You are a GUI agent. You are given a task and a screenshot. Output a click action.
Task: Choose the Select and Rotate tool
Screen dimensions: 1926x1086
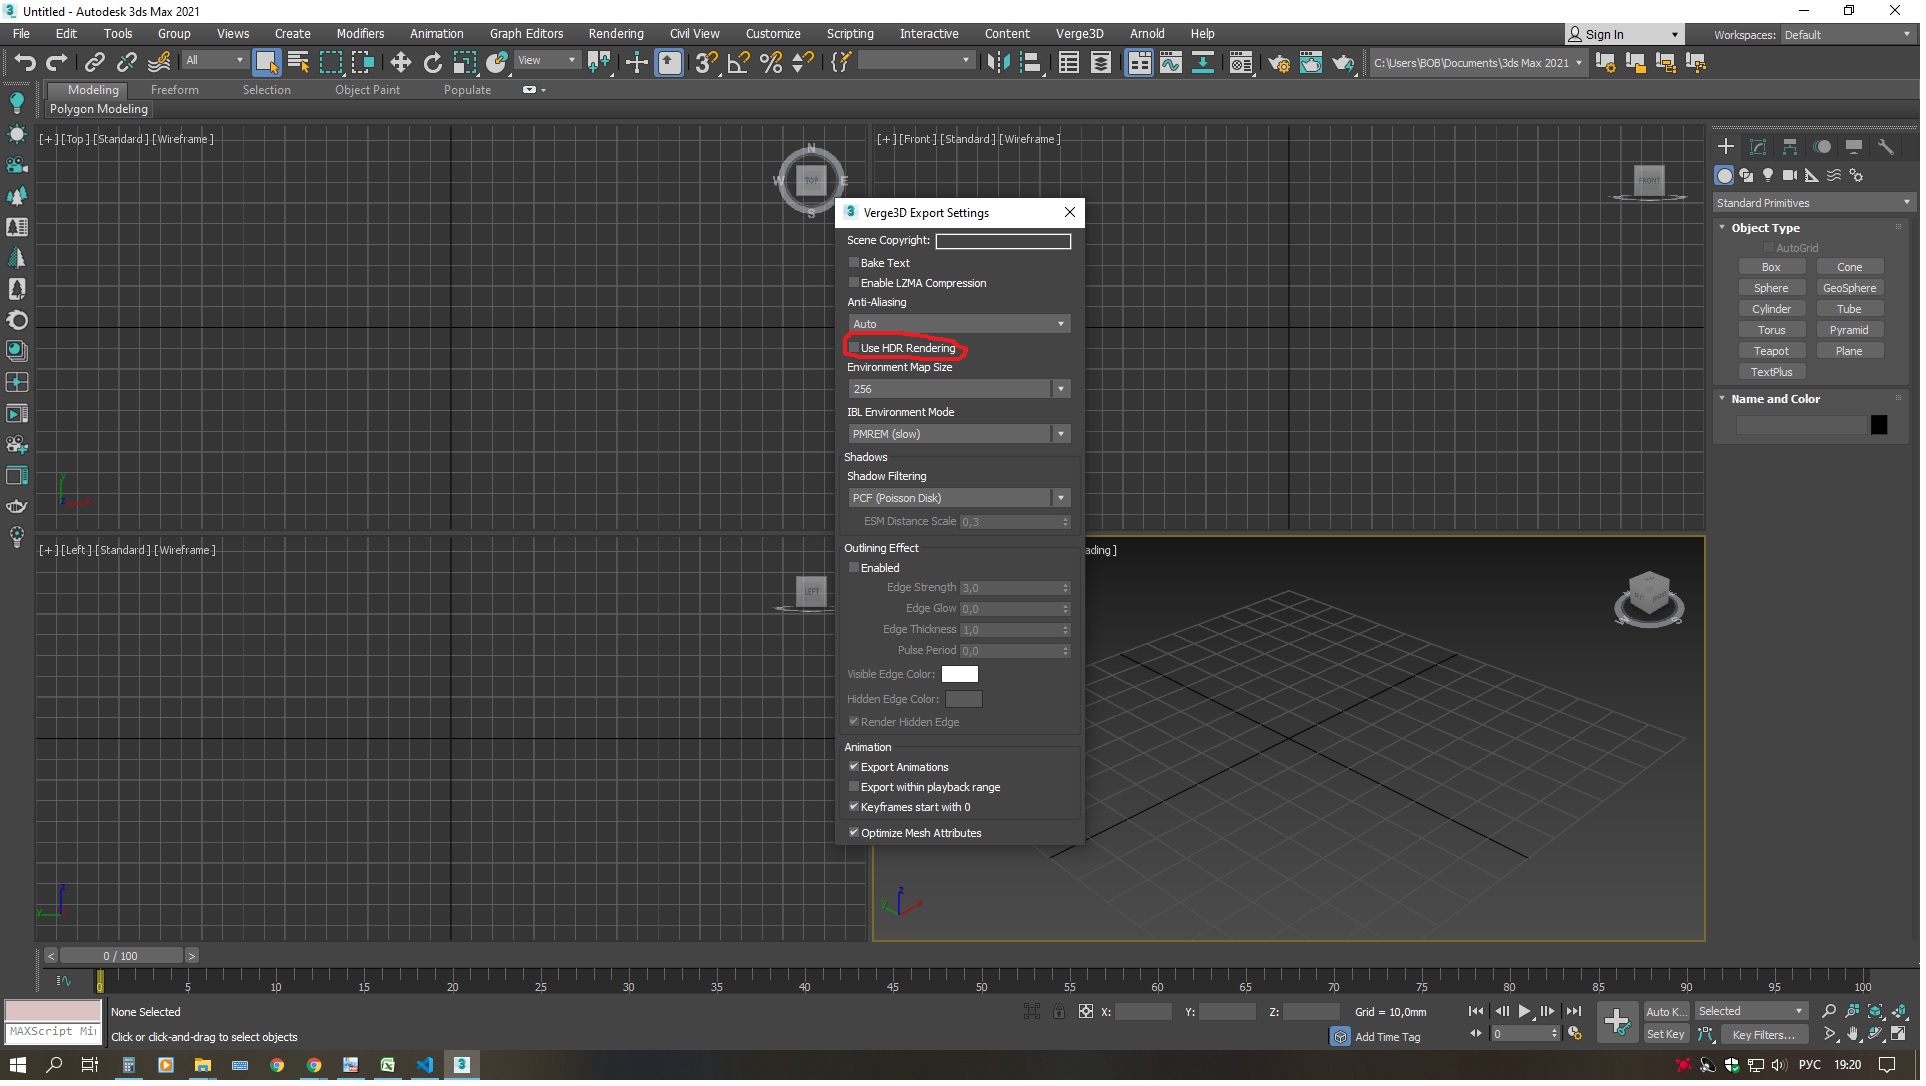coord(433,63)
